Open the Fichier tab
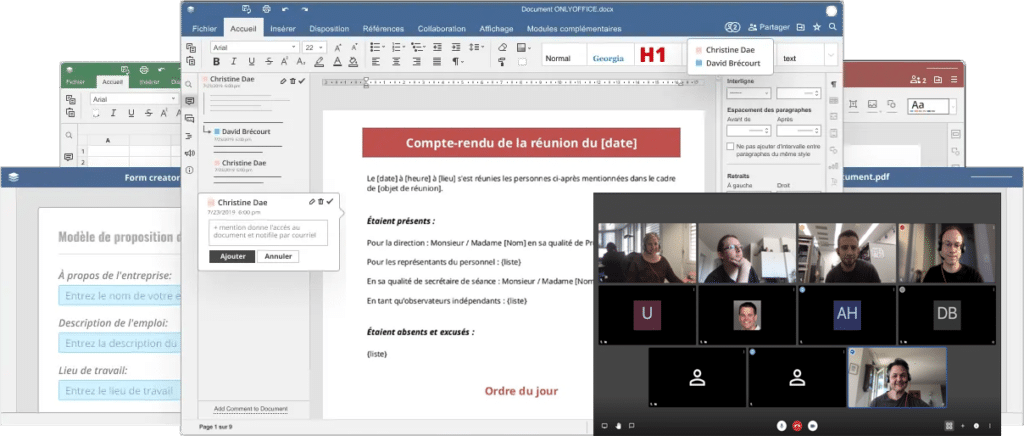This screenshot has width=1024, height=436. [204, 29]
